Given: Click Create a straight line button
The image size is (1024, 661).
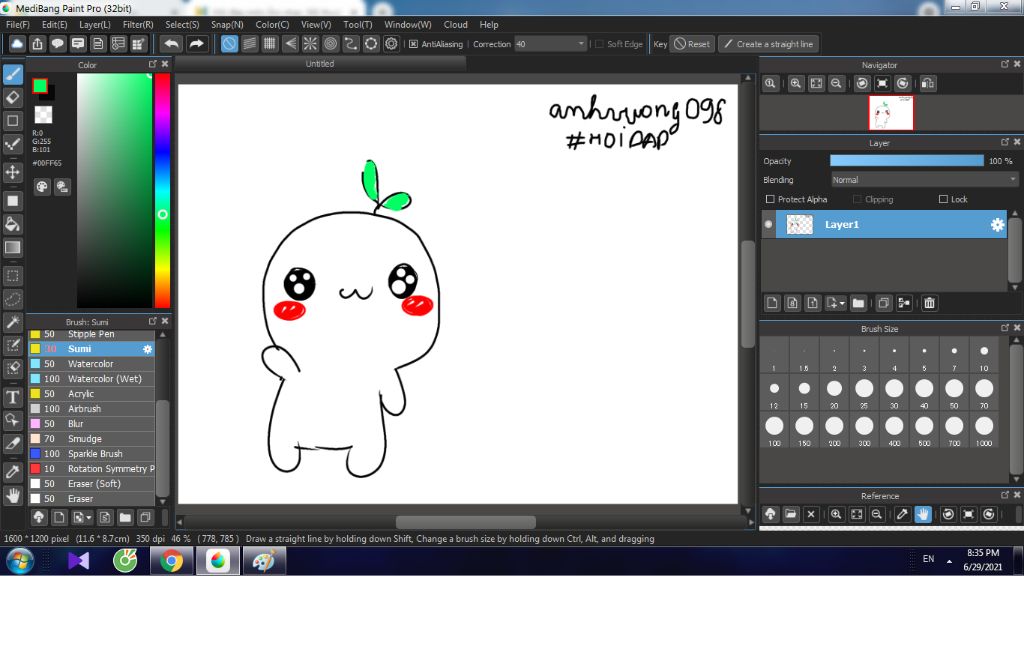Looking at the screenshot, I should 769,44.
